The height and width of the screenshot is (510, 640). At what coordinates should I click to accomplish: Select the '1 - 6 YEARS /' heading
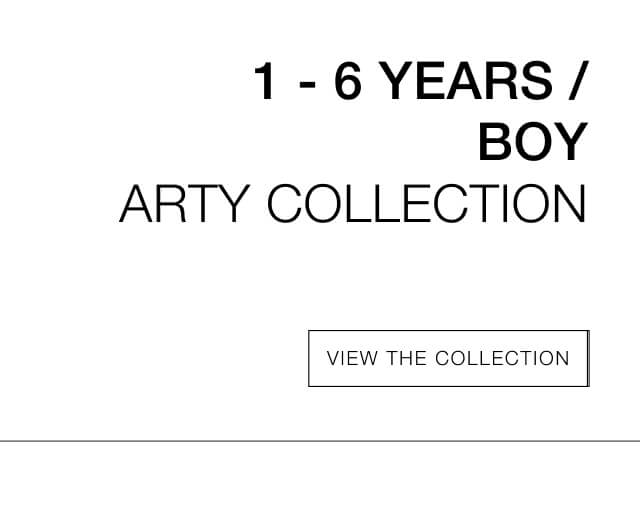coord(420,80)
